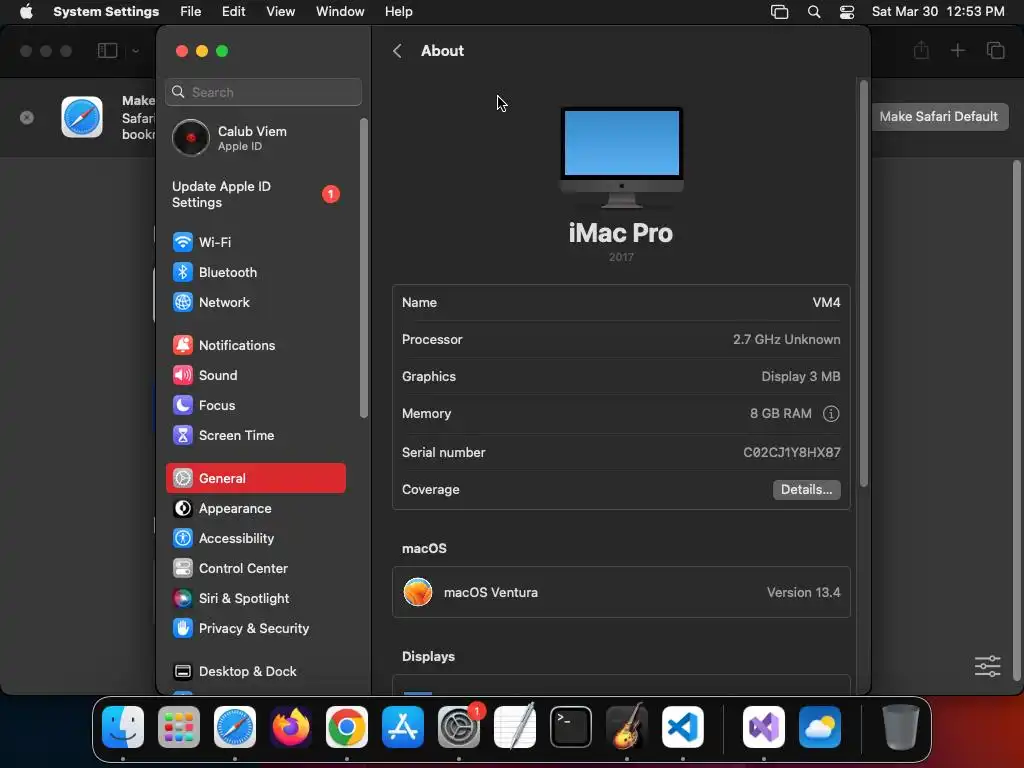Viewport: 1024px width, 768px height.
Task: Launch Google Chrome from the Dock
Action: tap(347, 727)
